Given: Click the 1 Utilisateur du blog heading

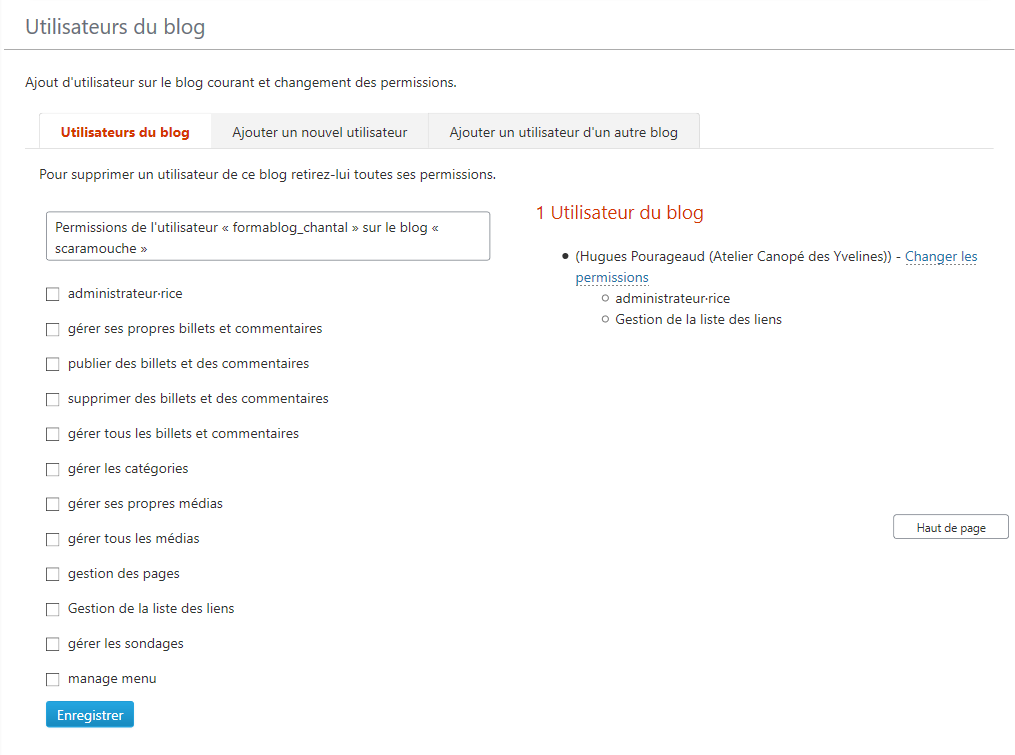Looking at the screenshot, I should (x=619, y=213).
